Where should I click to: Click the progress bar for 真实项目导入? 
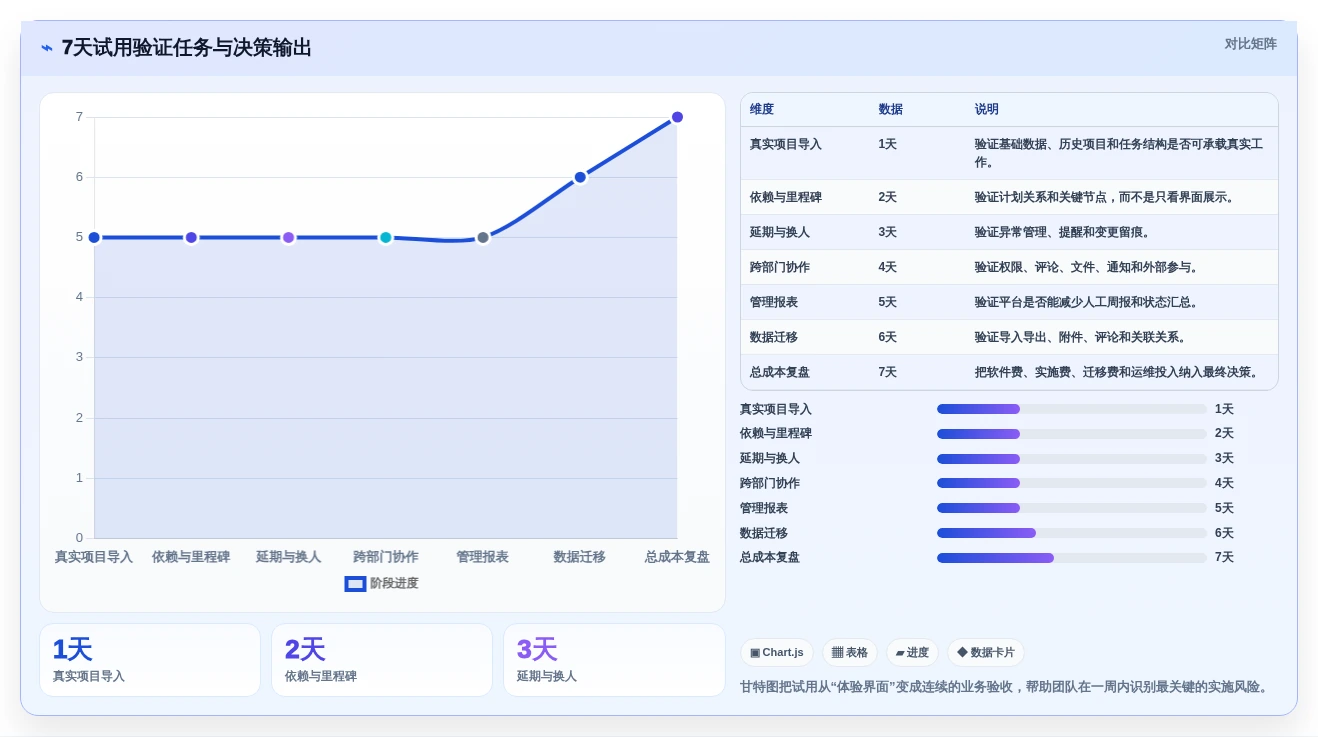coord(1071,409)
